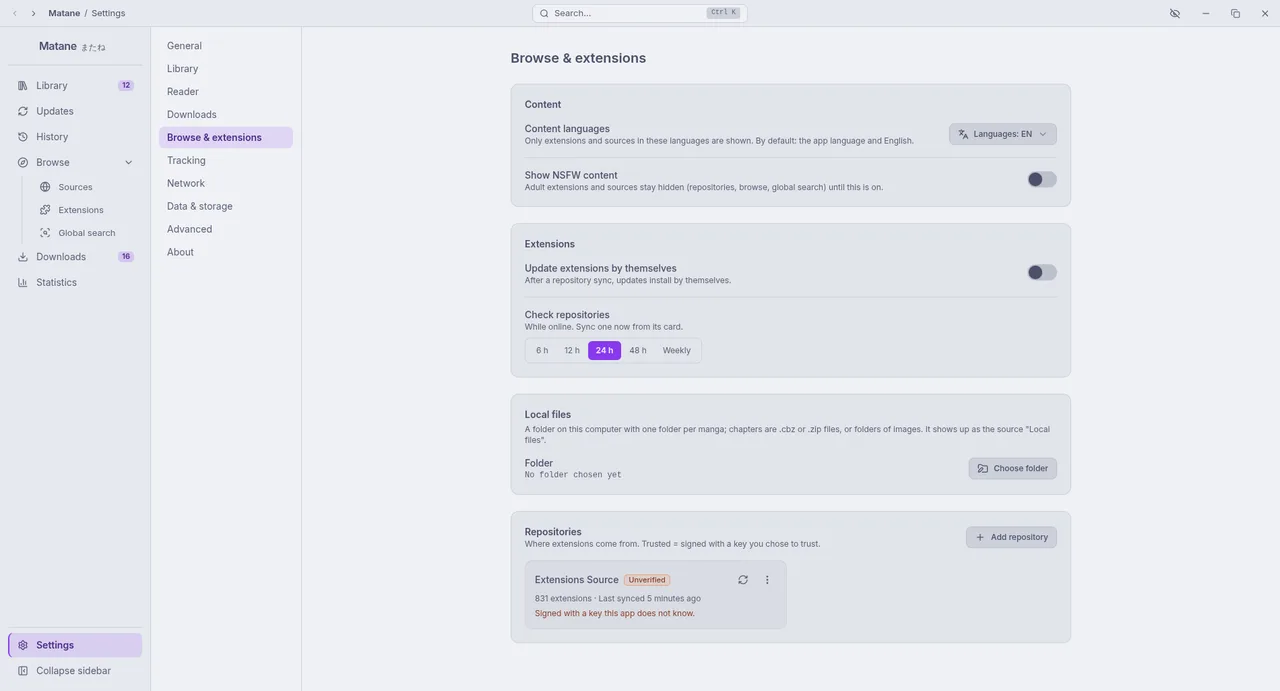1280x691 pixels.
Task: Click the Global search scan icon
Action: (x=45, y=233)
